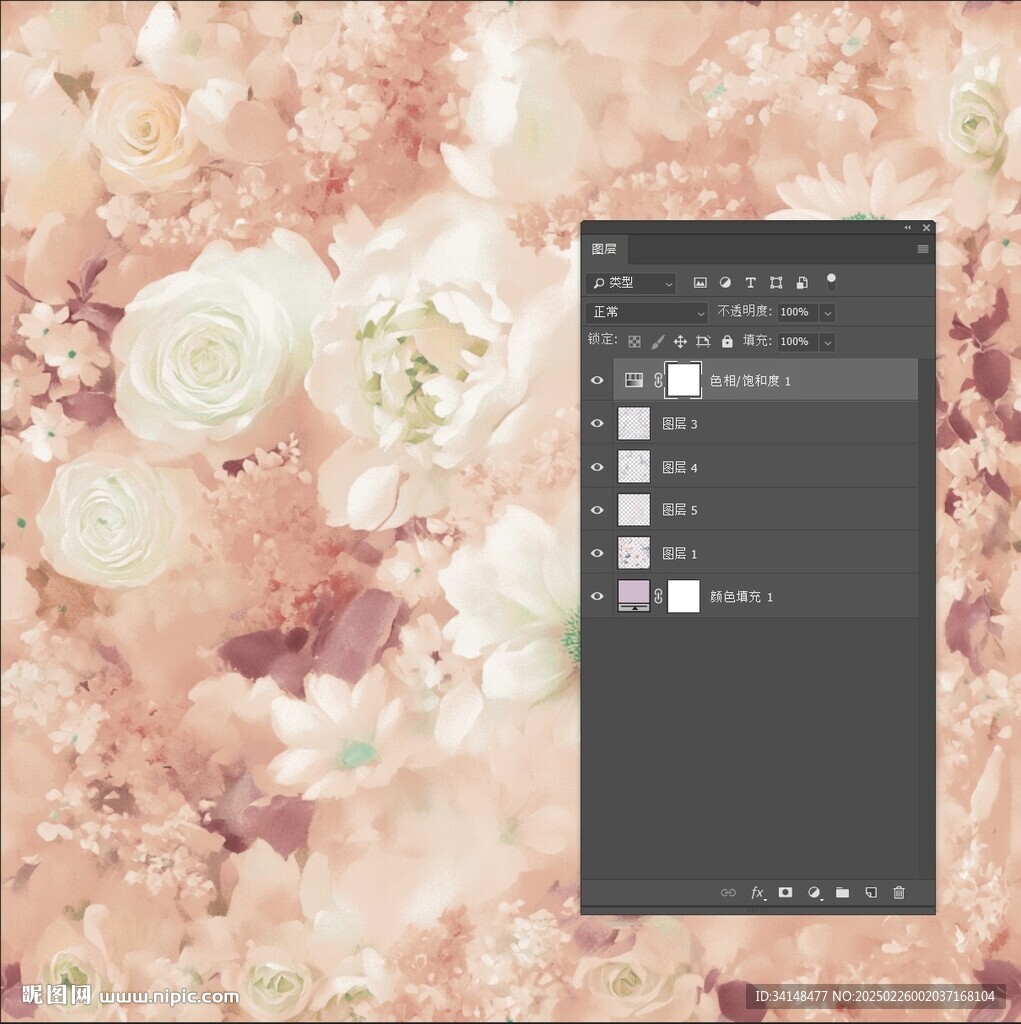
Task: Click the add layer style fx icon
Action: [x=758, y=892]
